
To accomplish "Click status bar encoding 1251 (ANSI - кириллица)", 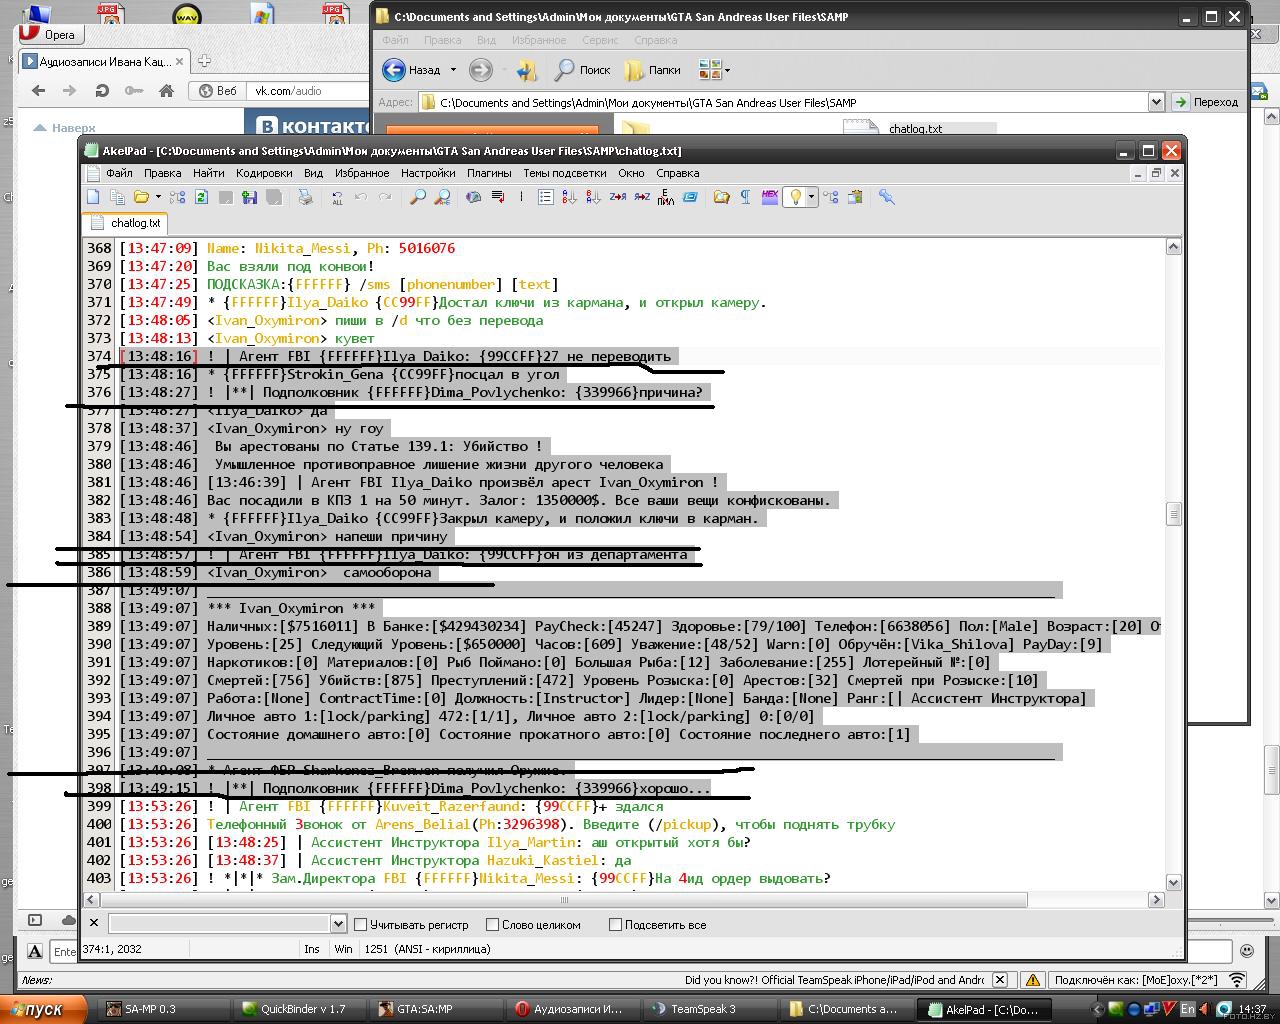I will pos(427,949).
